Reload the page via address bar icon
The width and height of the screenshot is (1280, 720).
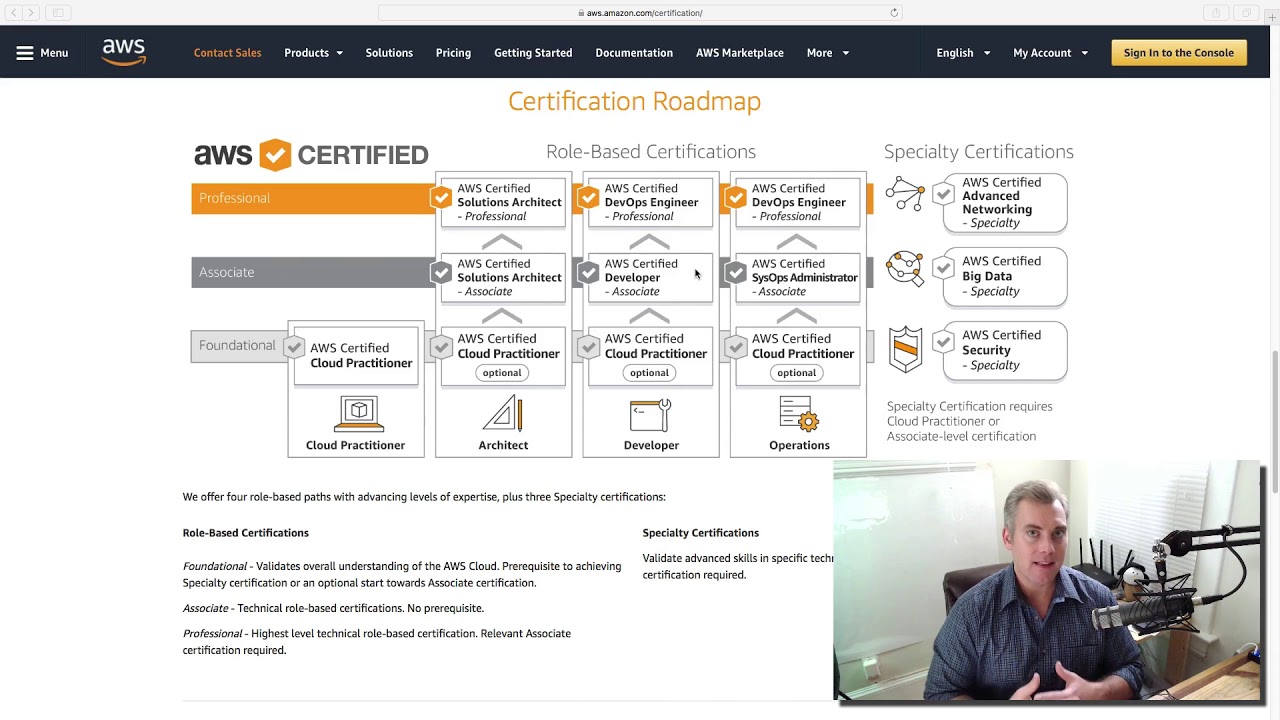894,13
